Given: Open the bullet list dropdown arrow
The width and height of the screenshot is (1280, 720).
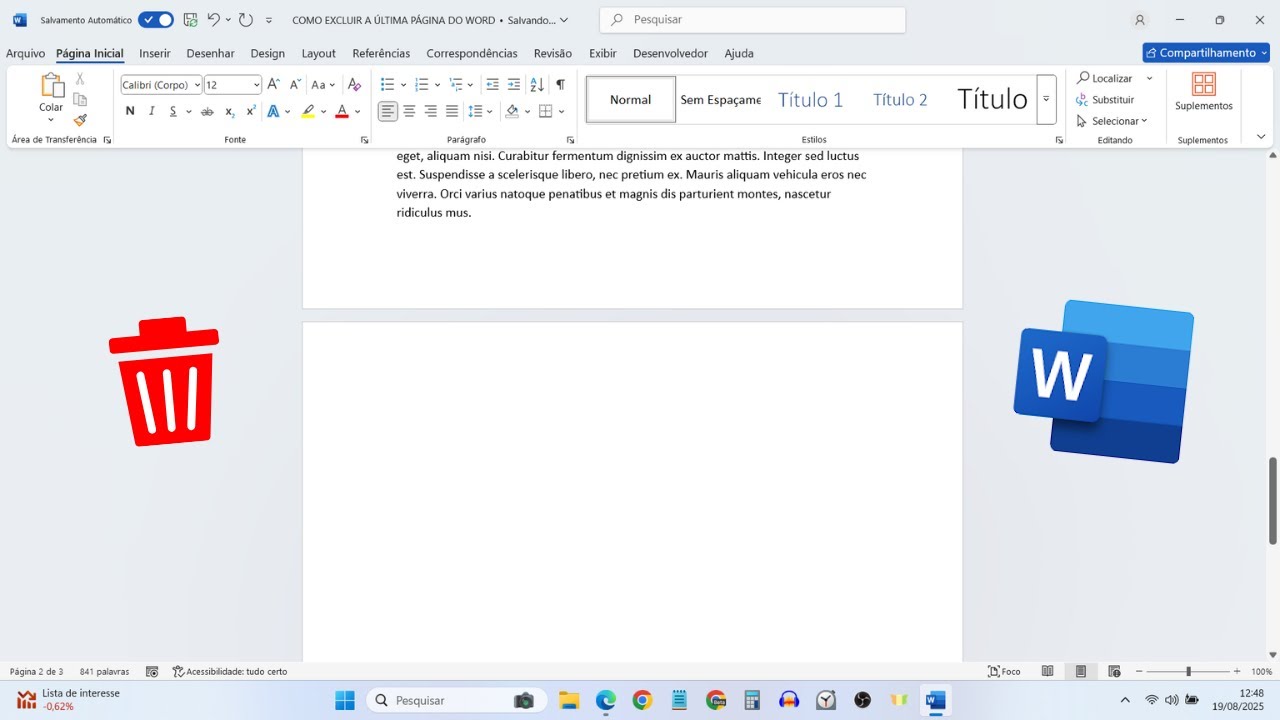Looking at the screenshot, I should tap(403, 85).
